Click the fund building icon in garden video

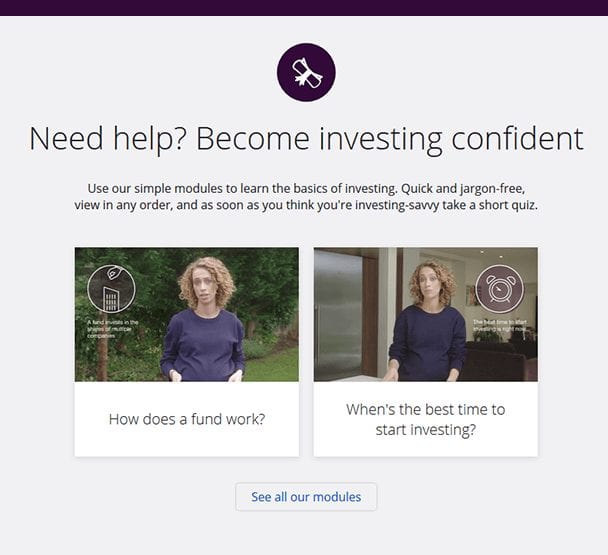point(111,299)
